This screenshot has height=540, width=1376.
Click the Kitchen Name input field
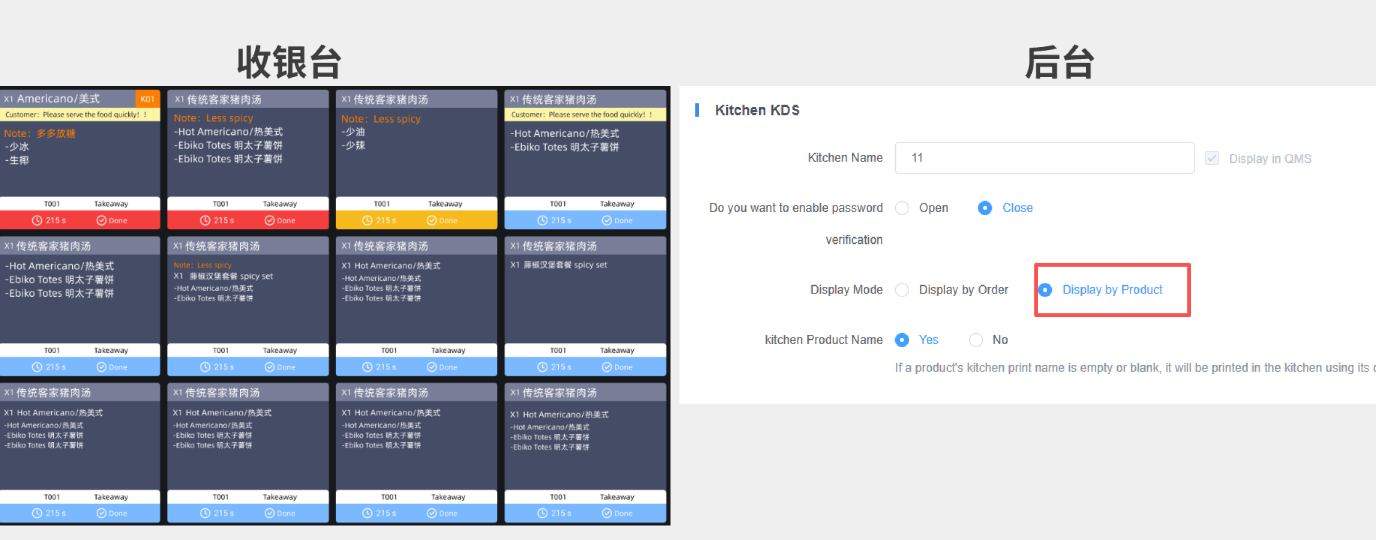click(x=1044, y=158)
